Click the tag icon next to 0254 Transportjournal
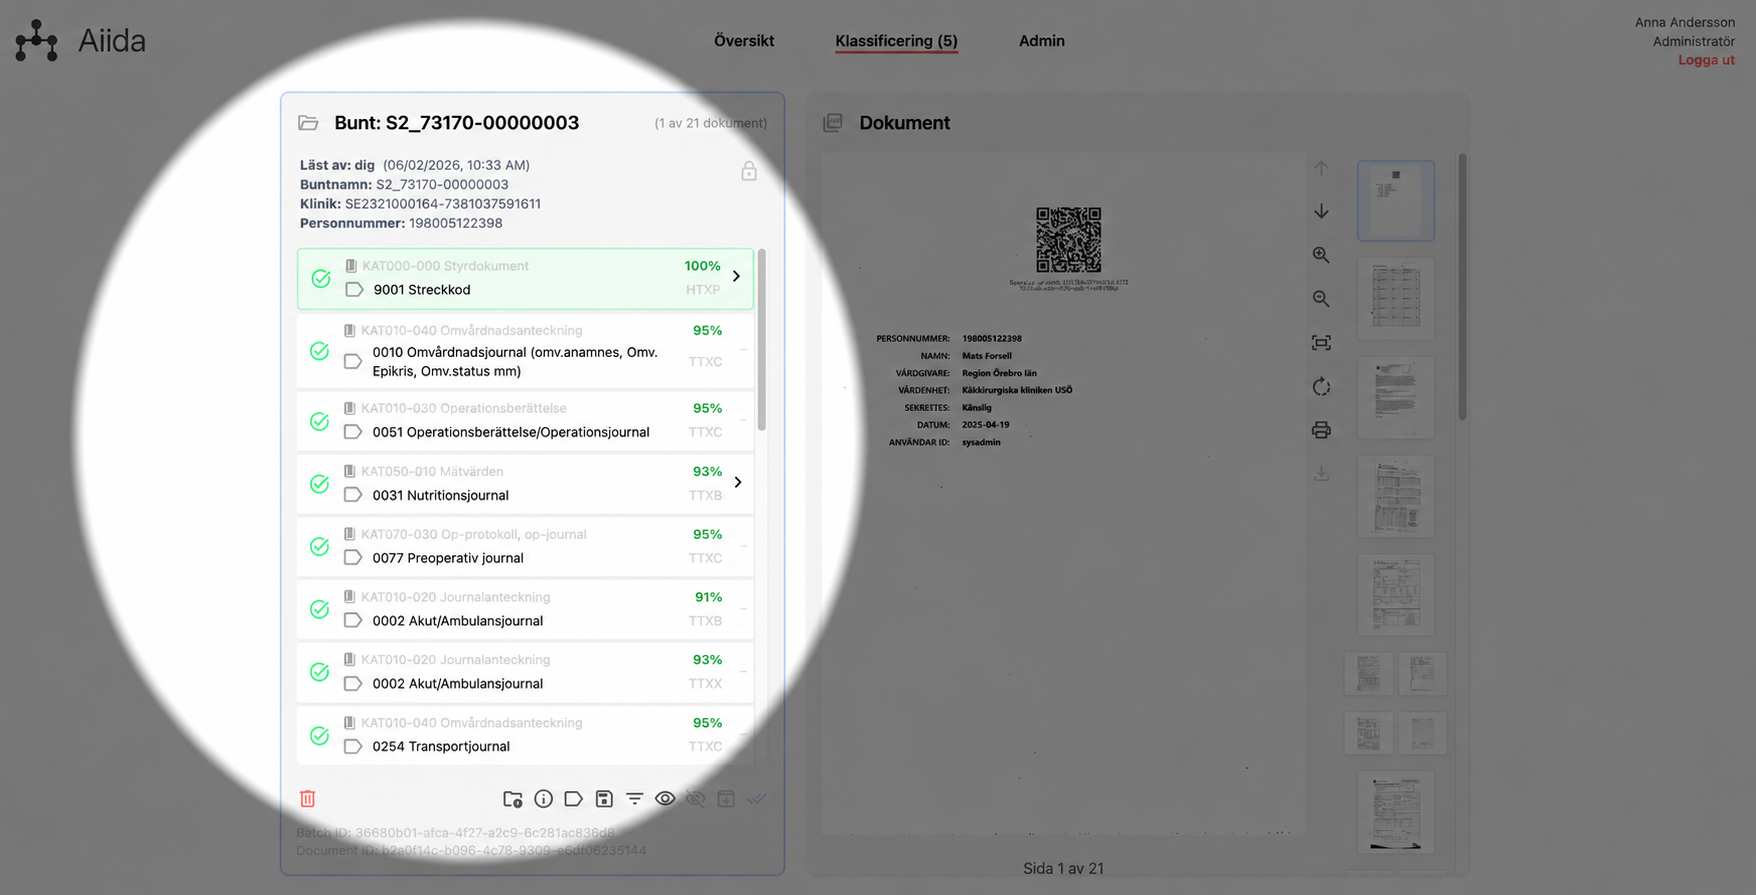The width and height of the screenshot is (1756, 895). (x=353, y=746)
